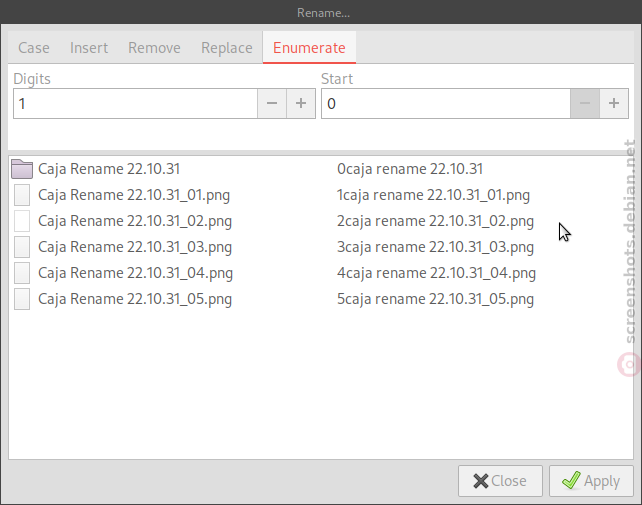Select the Caja Rename 22.10.31_05.png name
The height and width of the screenshot is (505, 642).
coord(135,299)
